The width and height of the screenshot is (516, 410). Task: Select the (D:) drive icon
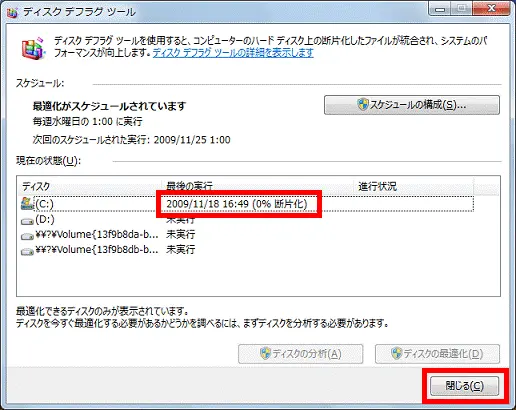(x=27, y=221)
